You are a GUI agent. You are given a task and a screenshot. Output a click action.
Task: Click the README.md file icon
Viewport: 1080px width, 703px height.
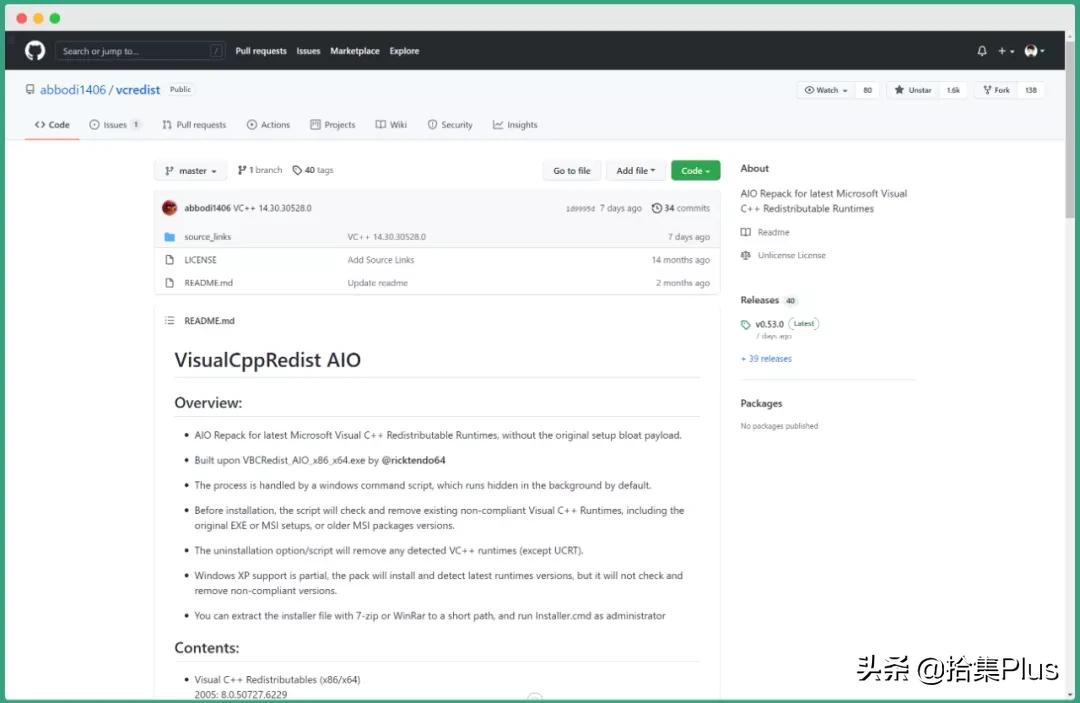coord(169,283)
